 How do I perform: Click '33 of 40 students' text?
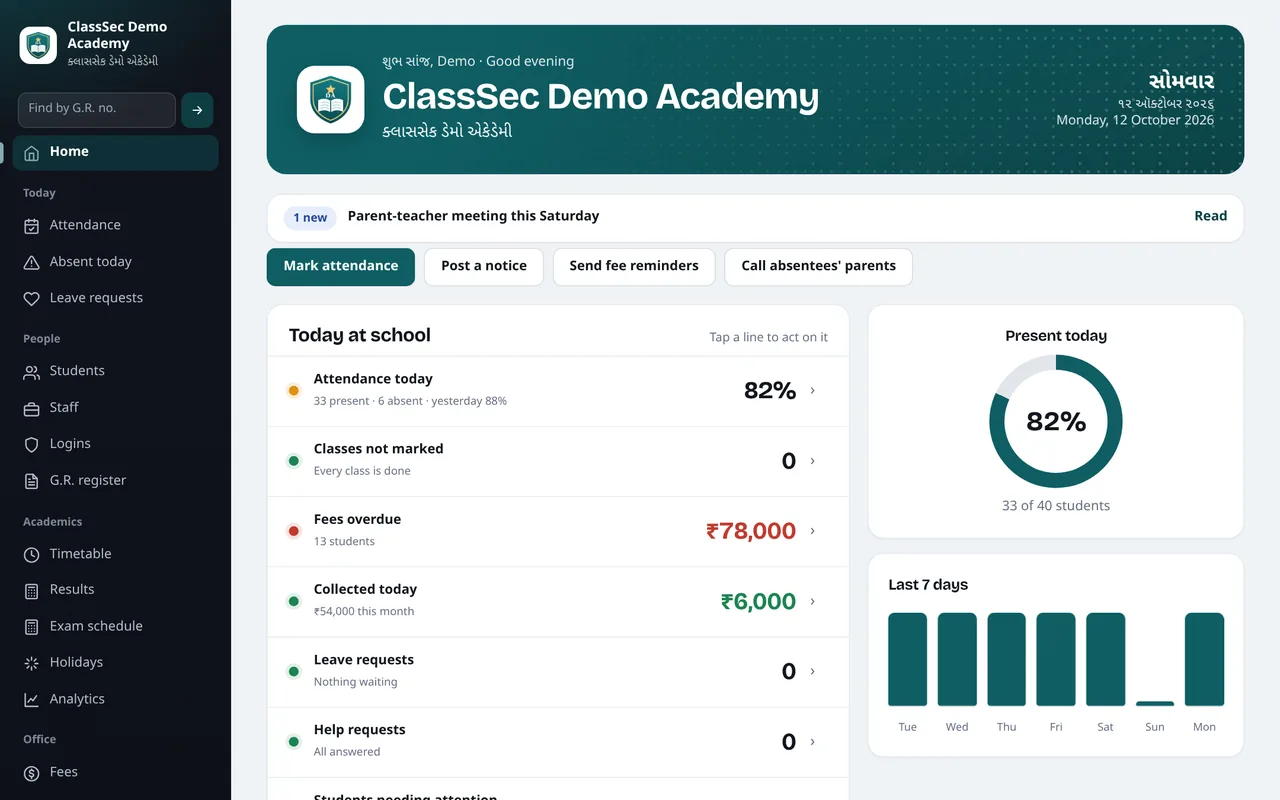(x=1056, y=506)
